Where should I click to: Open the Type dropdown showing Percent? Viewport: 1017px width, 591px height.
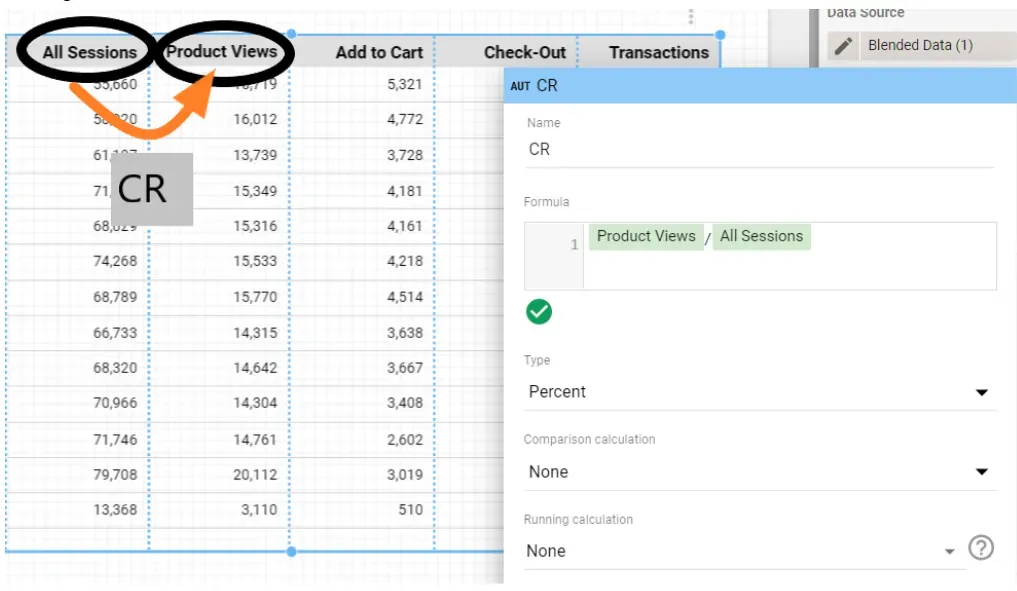pyautogui.click(x=760, y=392)
